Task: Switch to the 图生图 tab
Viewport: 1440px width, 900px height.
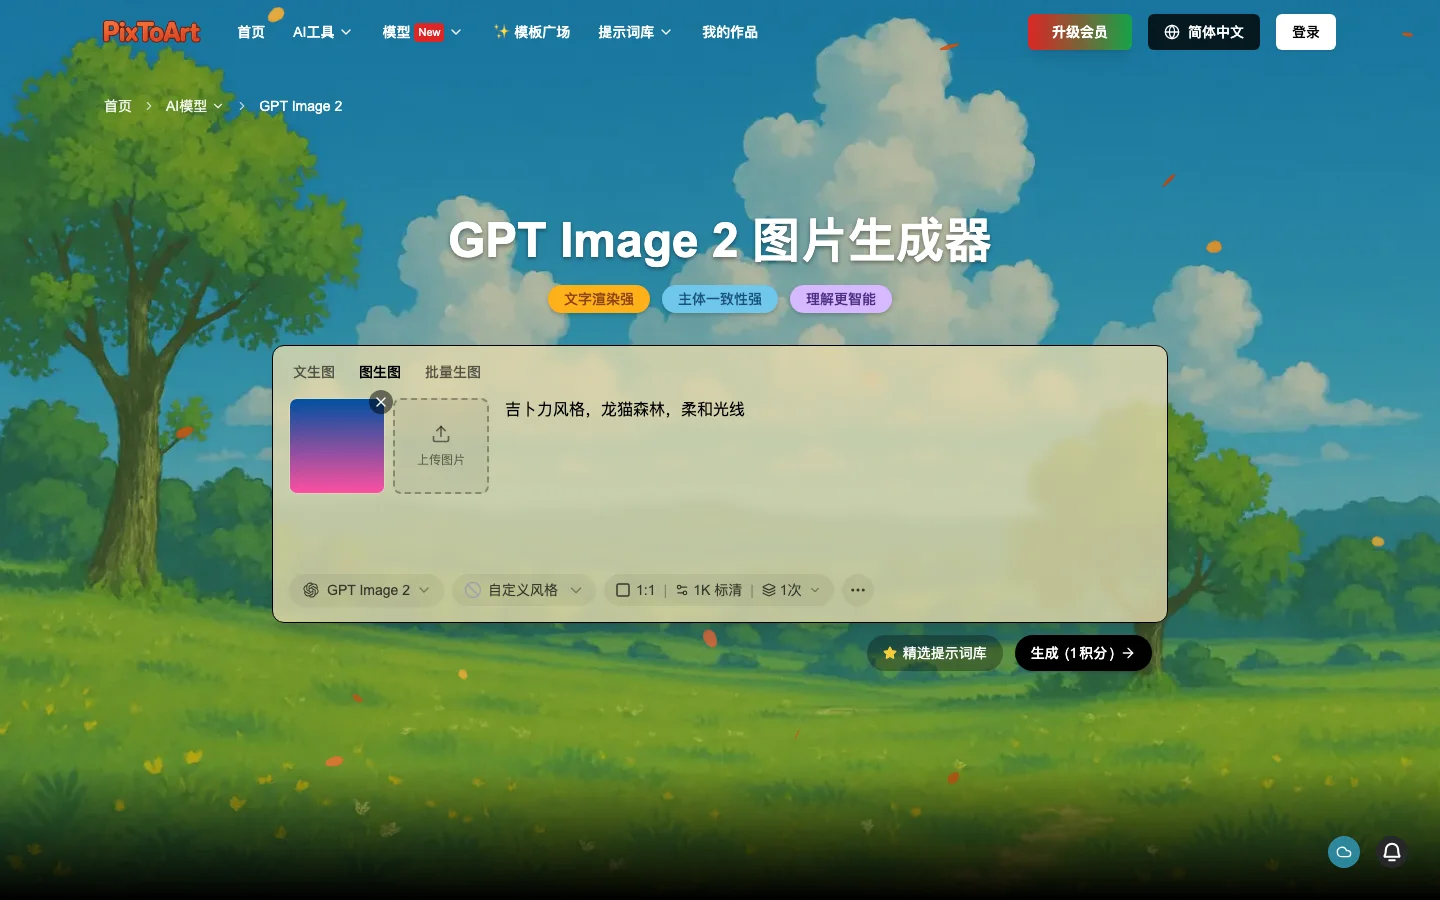Action: pyautogui.click(x=380, y=372)
